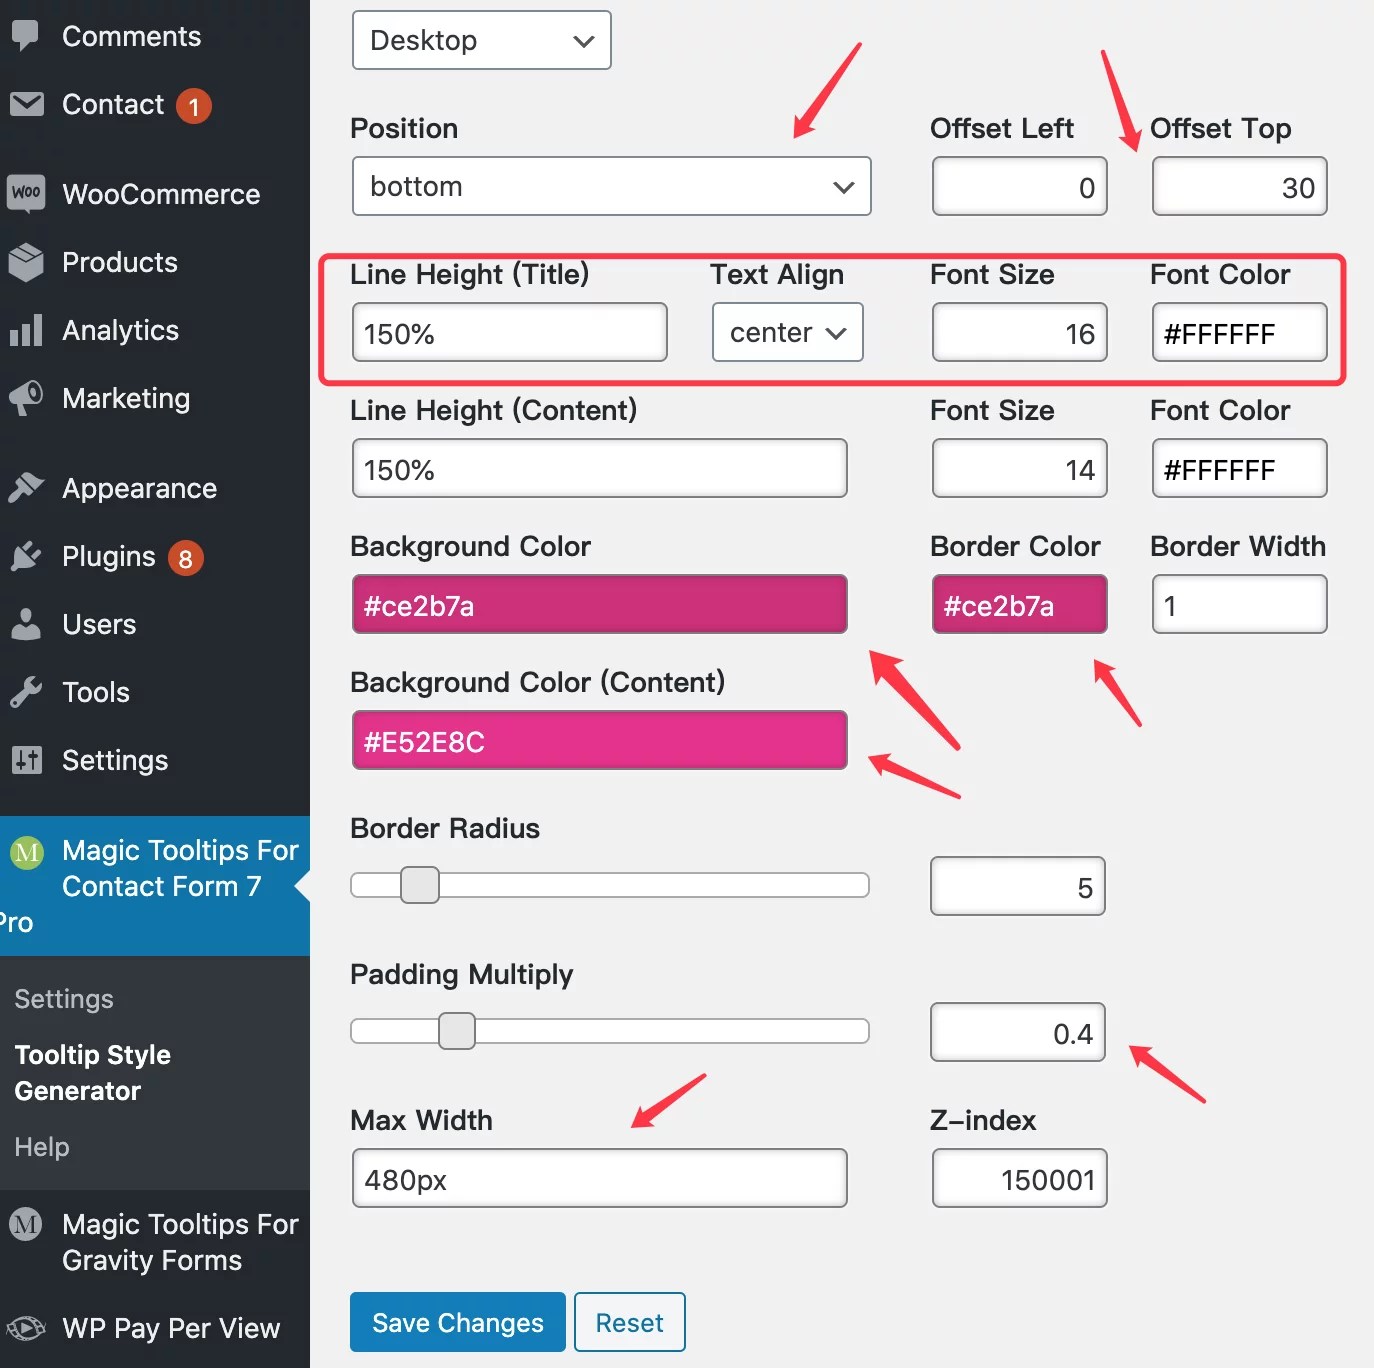Click the Plugins plug icon
The height and width of the screenshot is (1368, 1374).
coord(27,556)
